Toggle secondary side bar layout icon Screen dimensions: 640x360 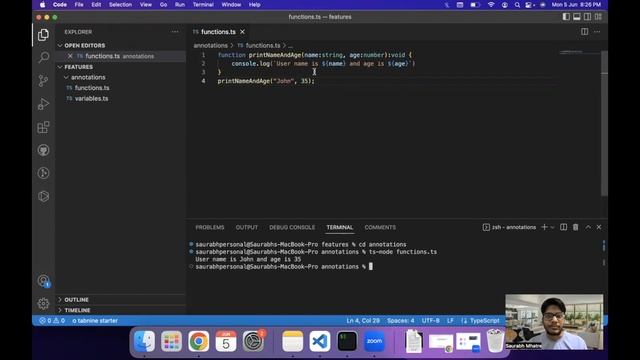point(587,17)
